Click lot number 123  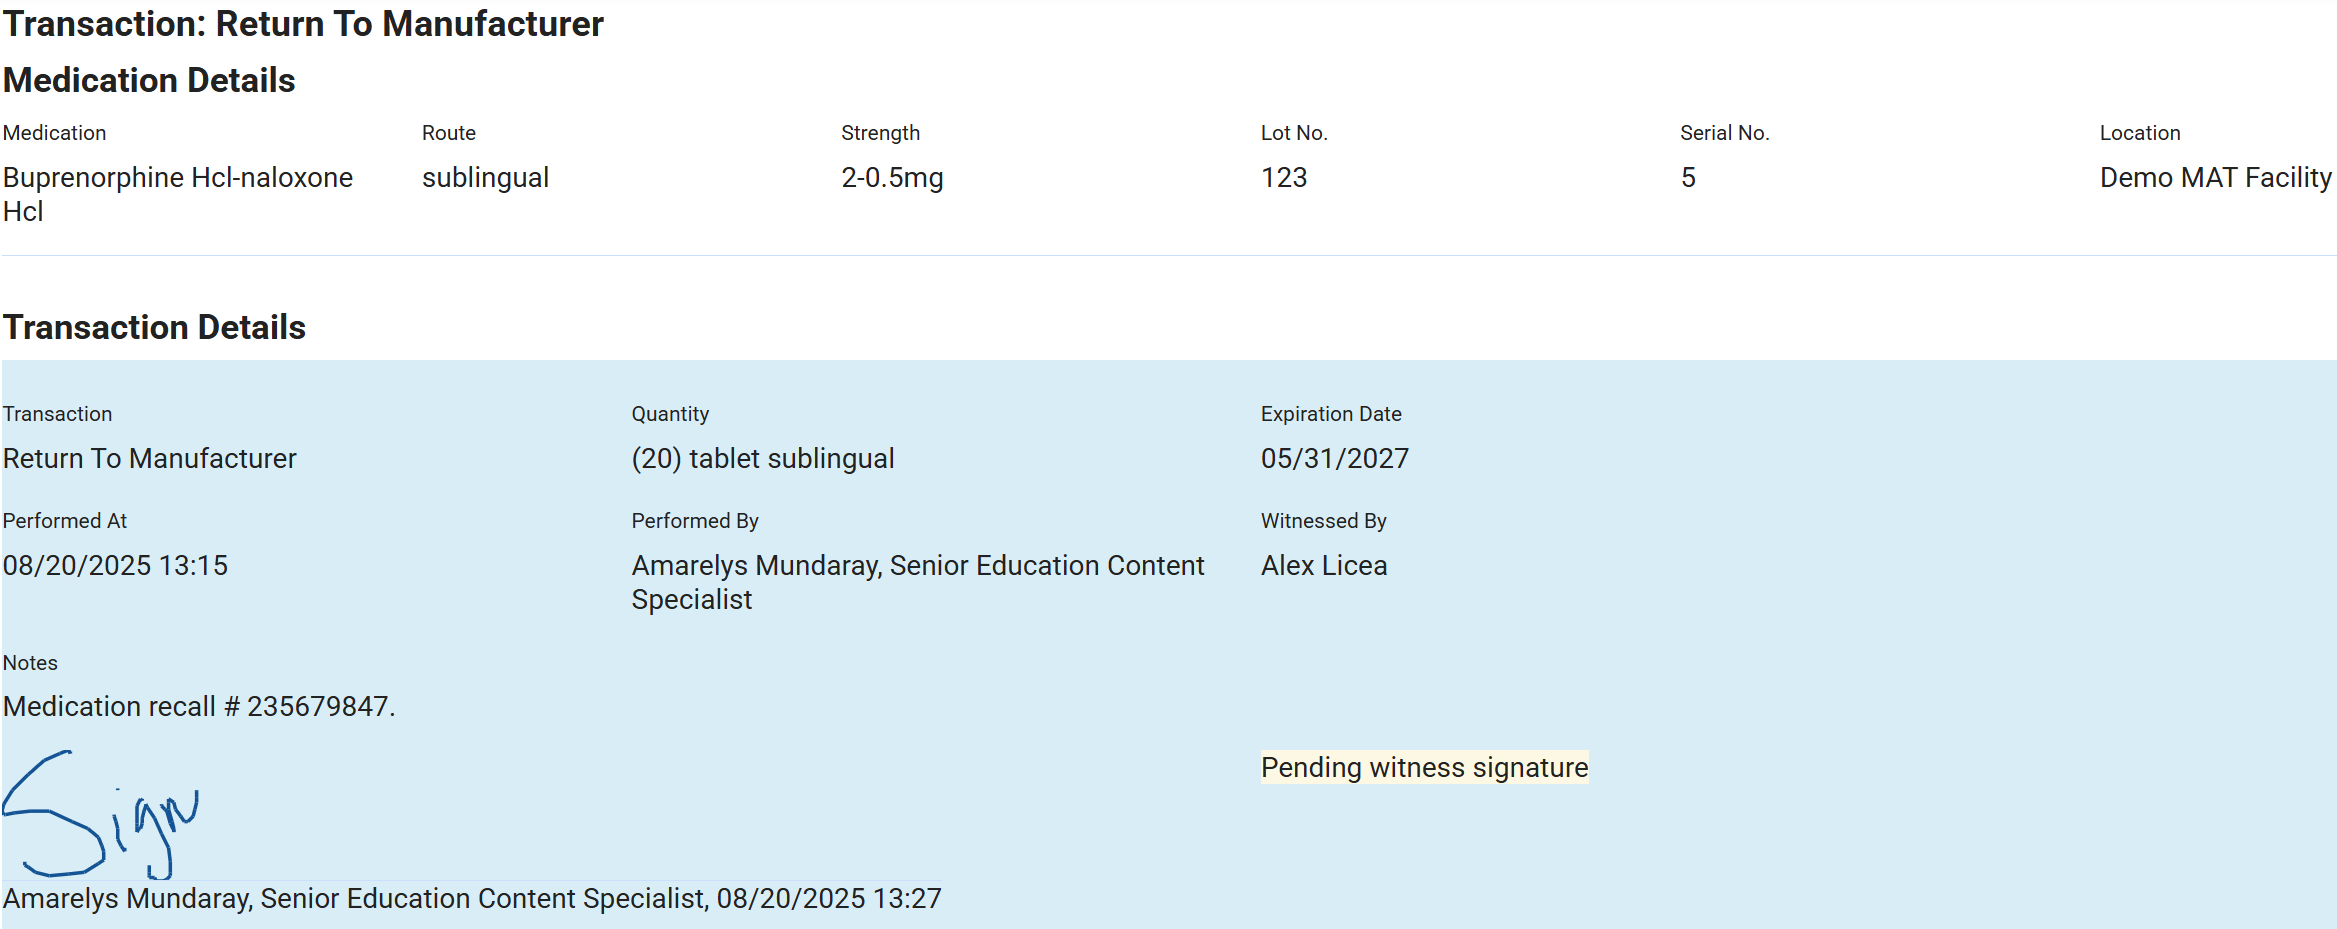pyautogui.click(x=1284, y=178)
